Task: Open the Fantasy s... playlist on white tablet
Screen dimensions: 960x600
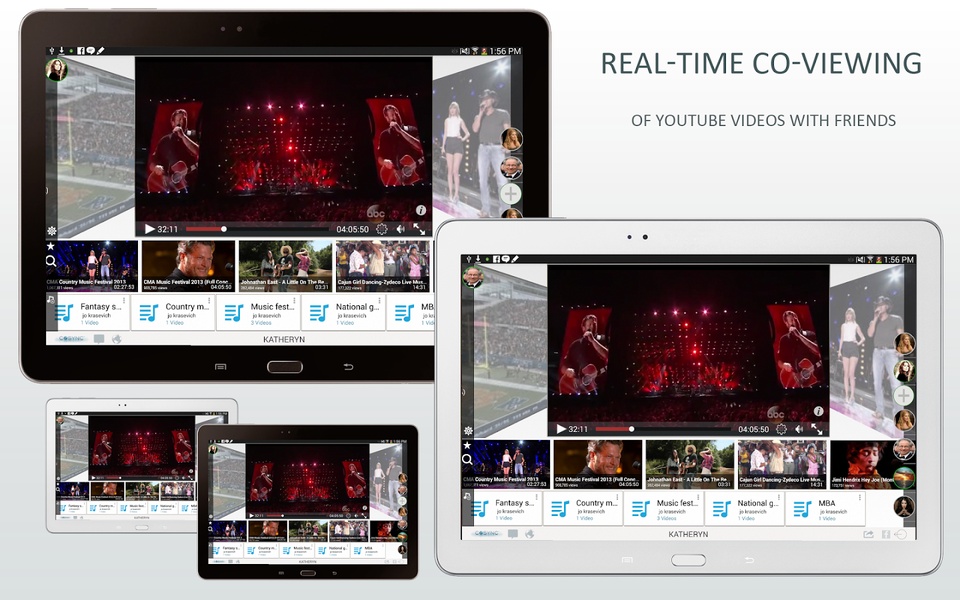Action: (503, 509)
